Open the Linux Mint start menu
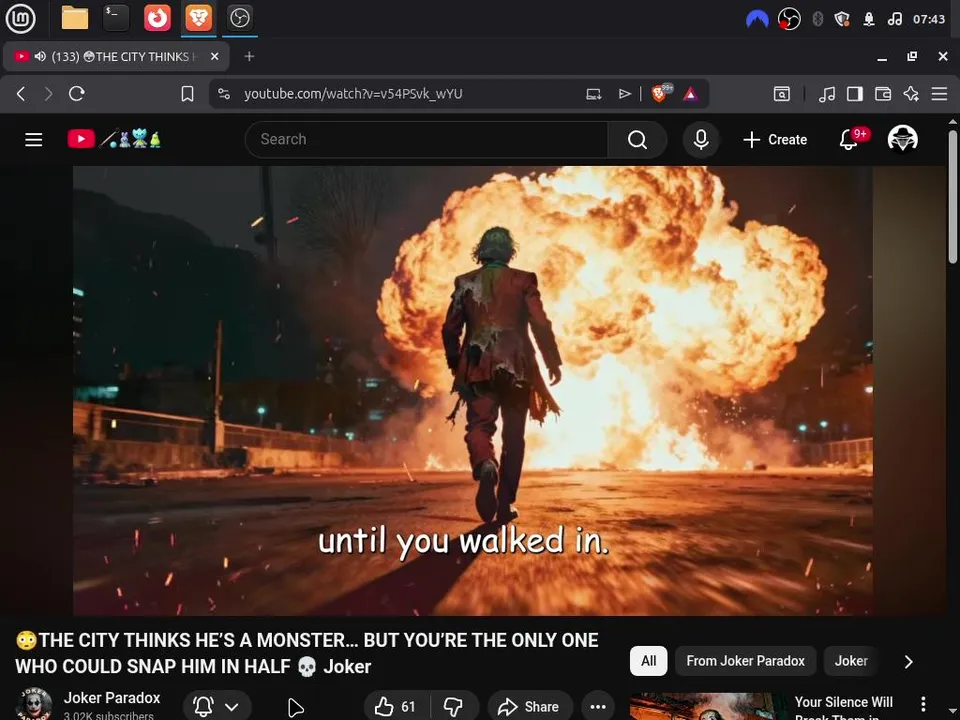This screenshot has height=720, width=960. (20, 18)
